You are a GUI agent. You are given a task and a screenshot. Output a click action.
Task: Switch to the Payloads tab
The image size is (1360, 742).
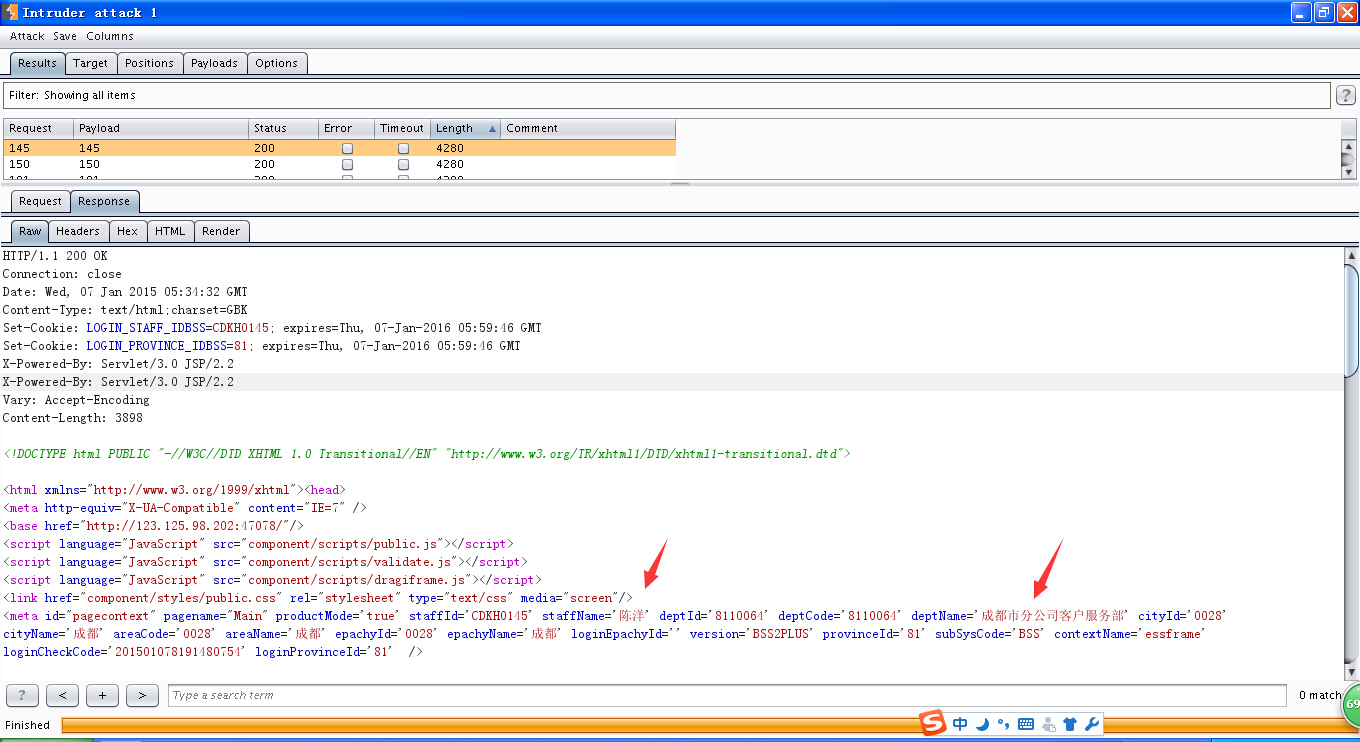[214, 63]
